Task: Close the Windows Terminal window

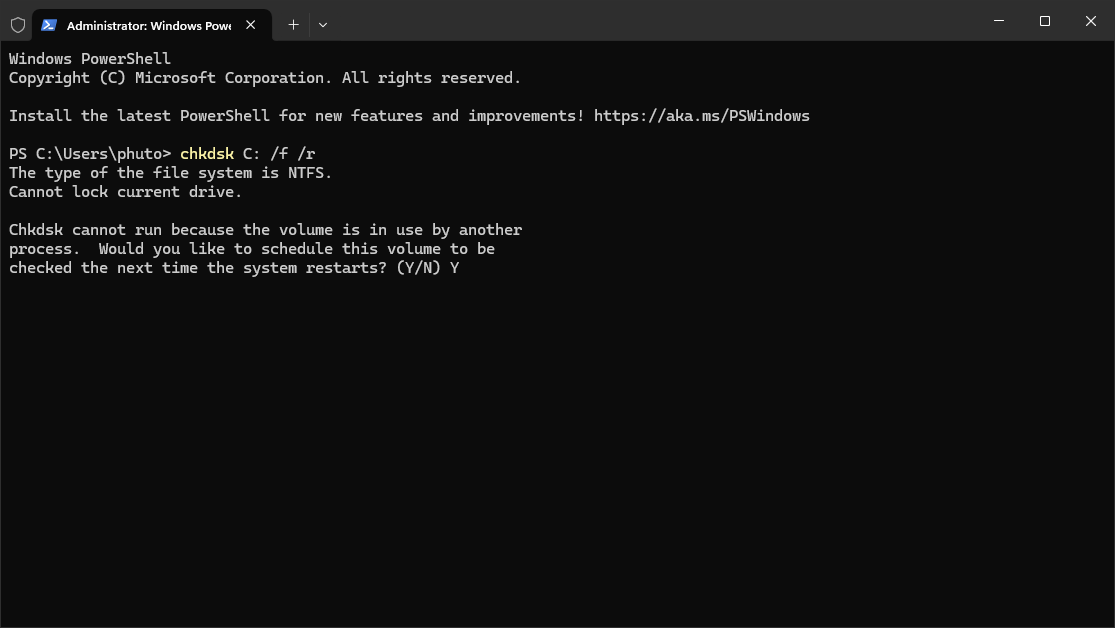Action: click(1091, 21)
